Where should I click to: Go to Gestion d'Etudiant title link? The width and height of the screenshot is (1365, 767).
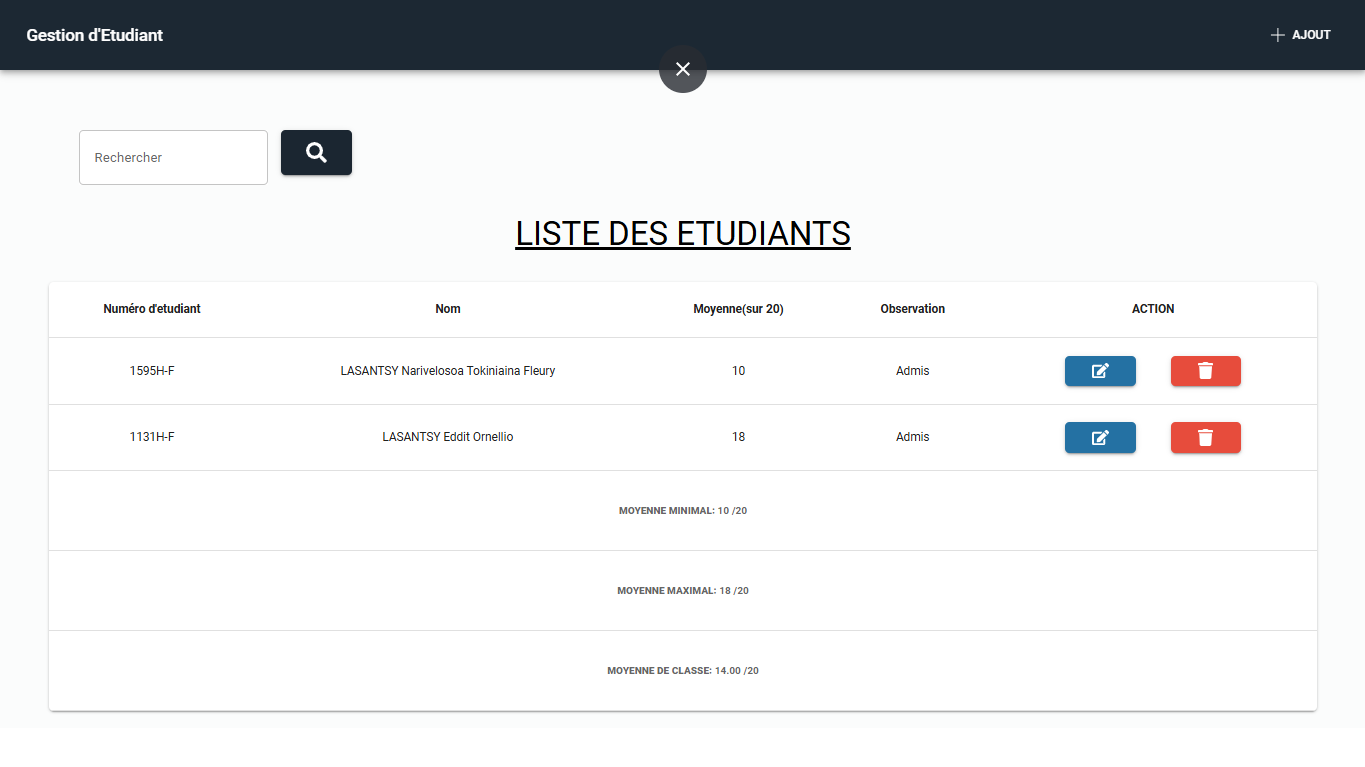point(94,35)
